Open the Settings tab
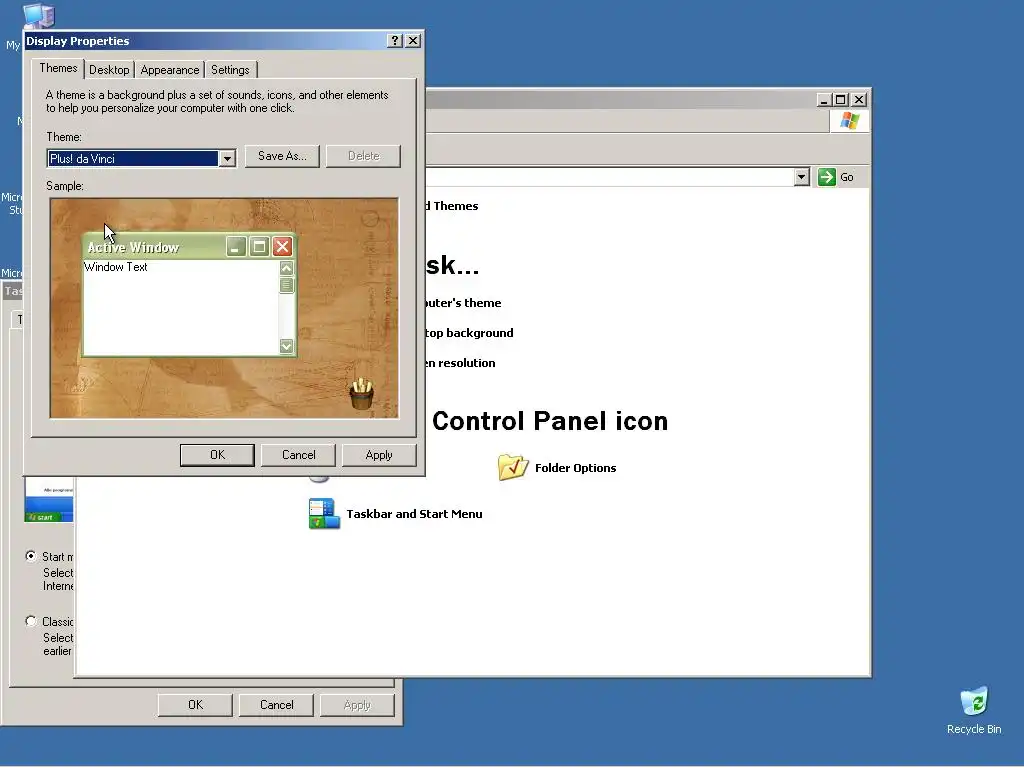1024x768 pixels. point(230,70)
